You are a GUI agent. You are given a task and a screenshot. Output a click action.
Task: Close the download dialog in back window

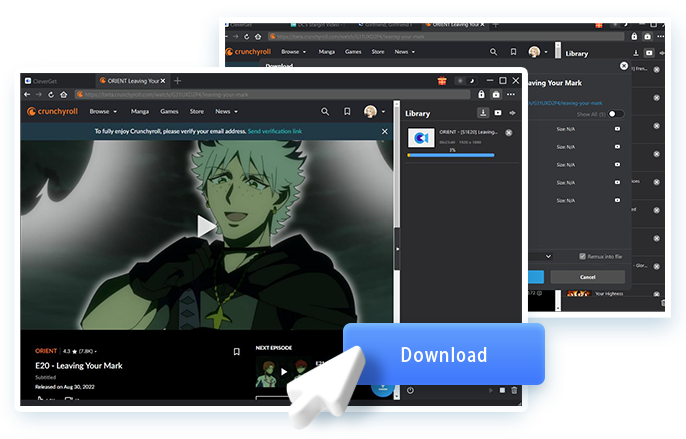pos(624,66)
